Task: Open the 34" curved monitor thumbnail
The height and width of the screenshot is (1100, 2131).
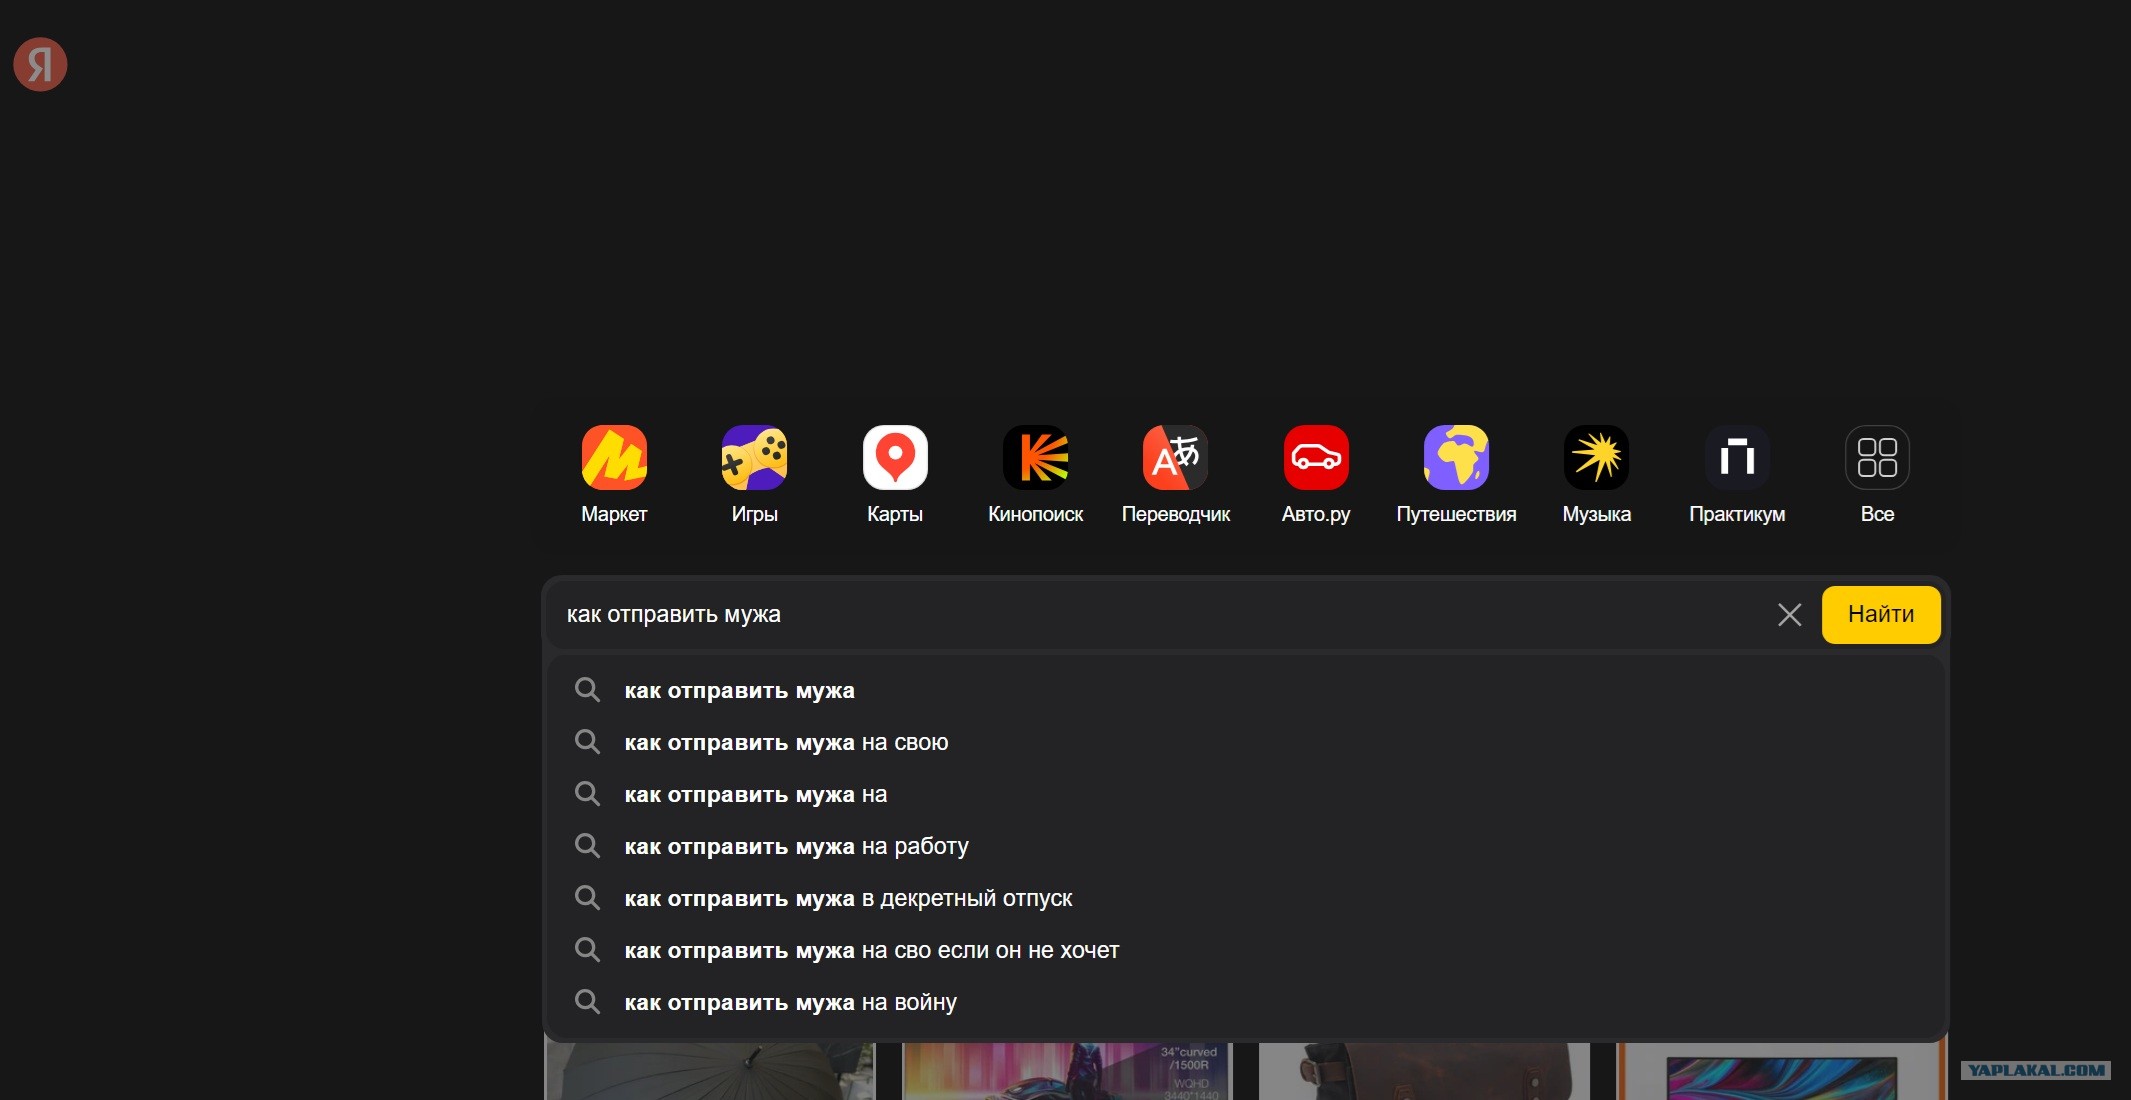Action: pyautogui.click(x=1067, y=1071)
